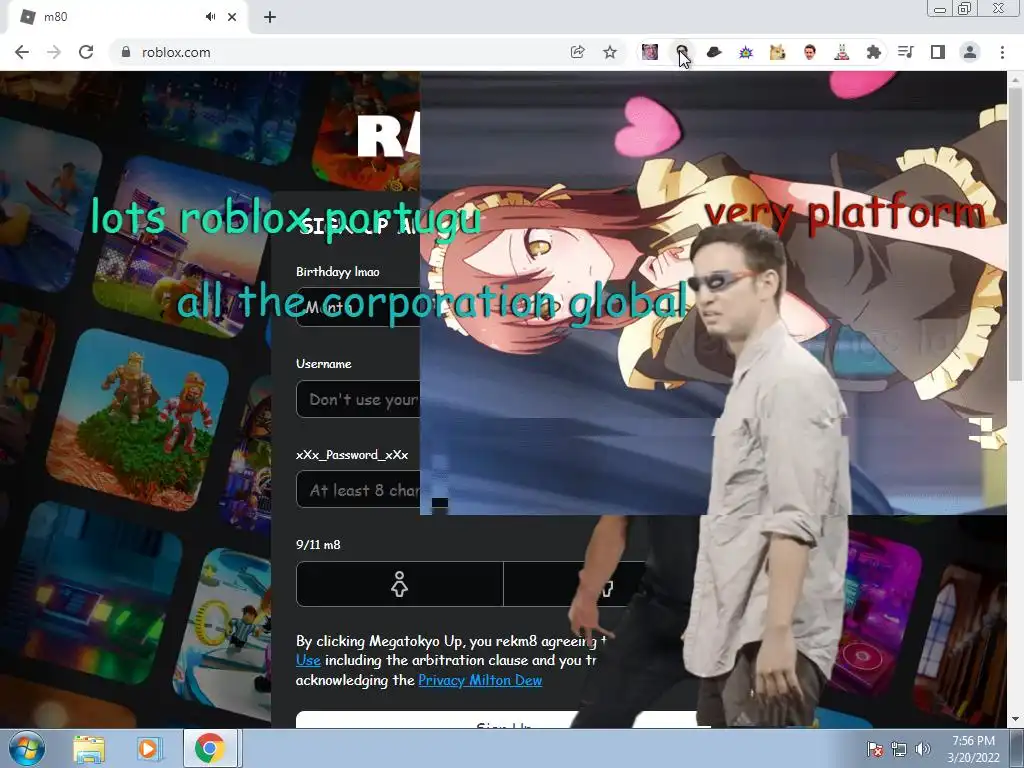Click the Chrome taskbar button

coord(209,749)
